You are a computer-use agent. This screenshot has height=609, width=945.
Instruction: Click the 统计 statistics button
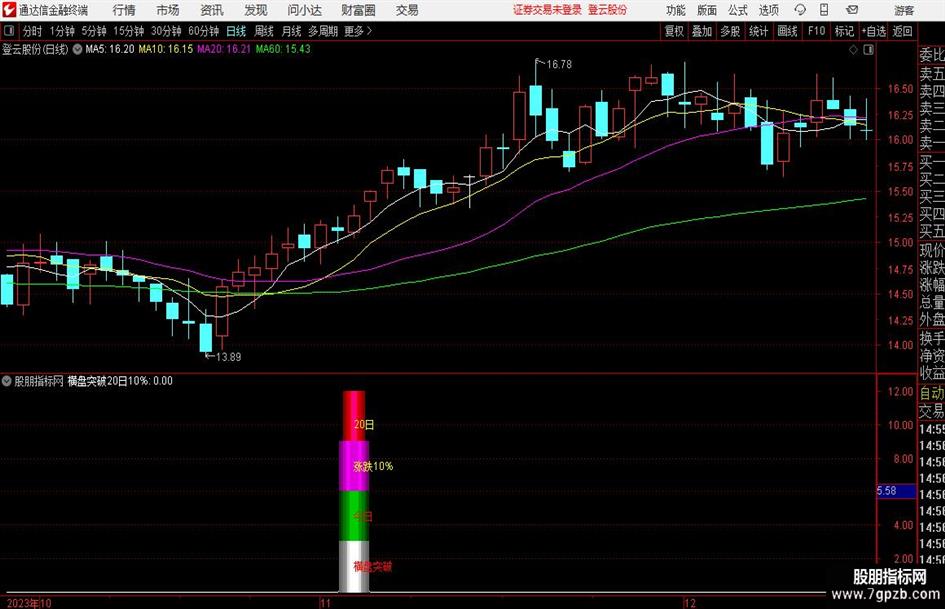click(758, 31)
